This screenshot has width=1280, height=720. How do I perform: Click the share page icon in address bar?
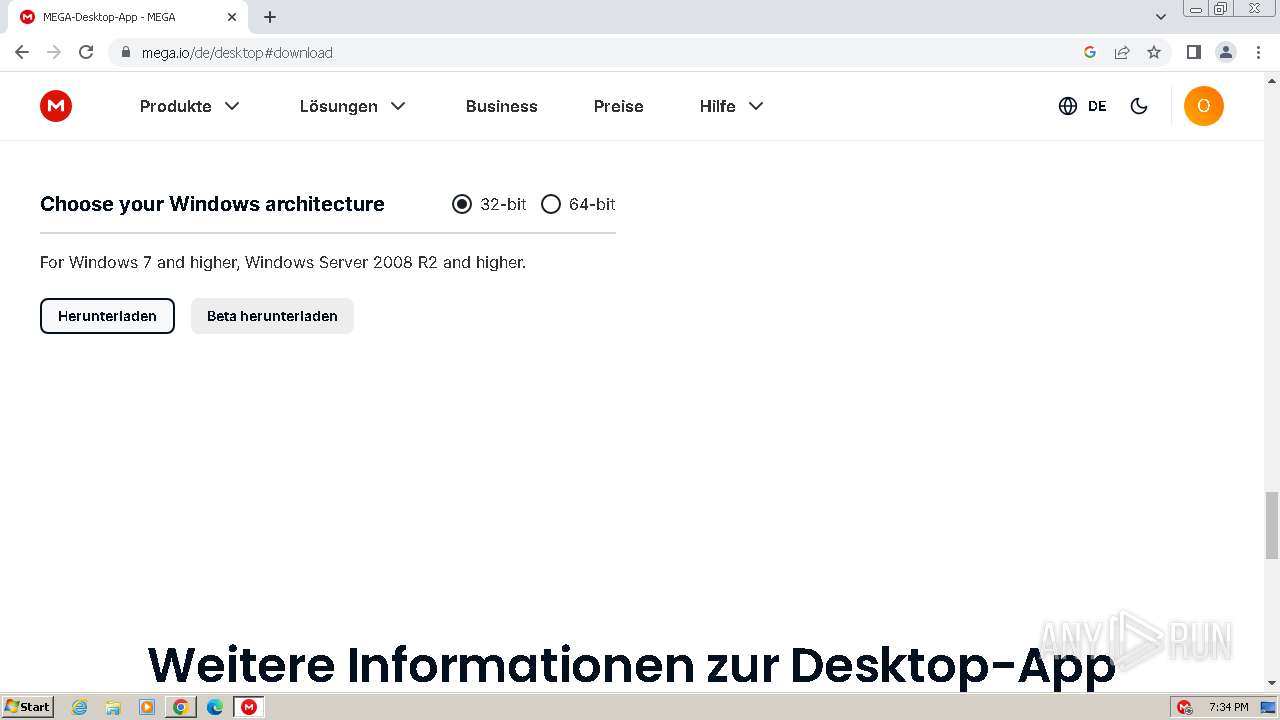(x=1122, y=52)
